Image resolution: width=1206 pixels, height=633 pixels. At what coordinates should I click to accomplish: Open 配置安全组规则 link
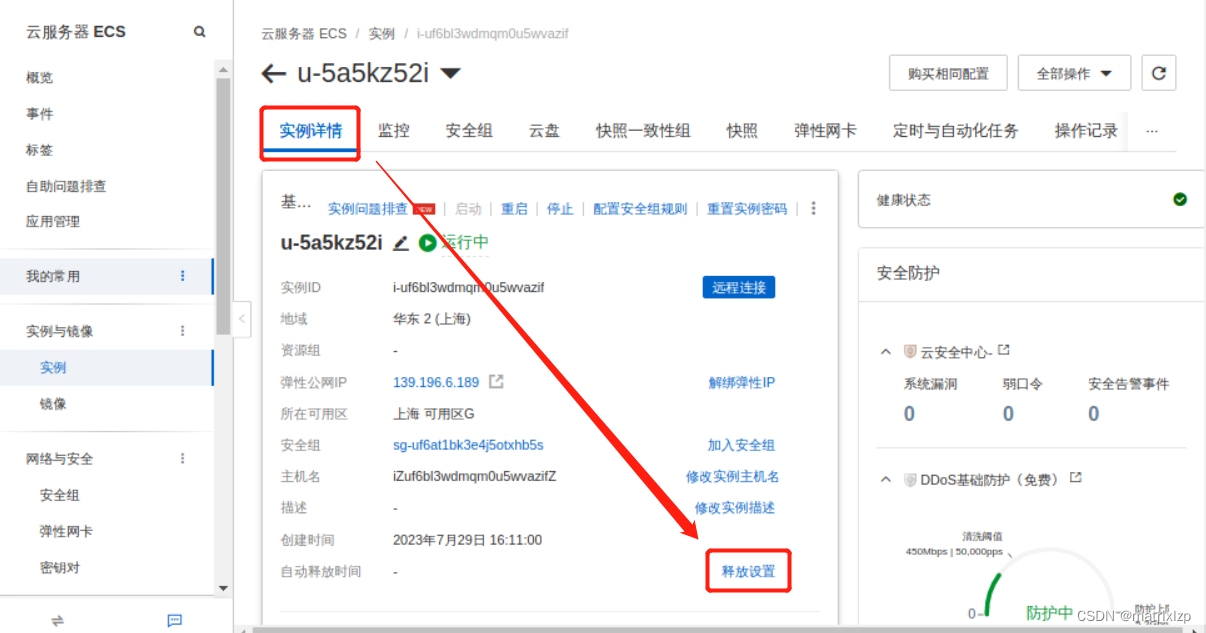[640, 209]
